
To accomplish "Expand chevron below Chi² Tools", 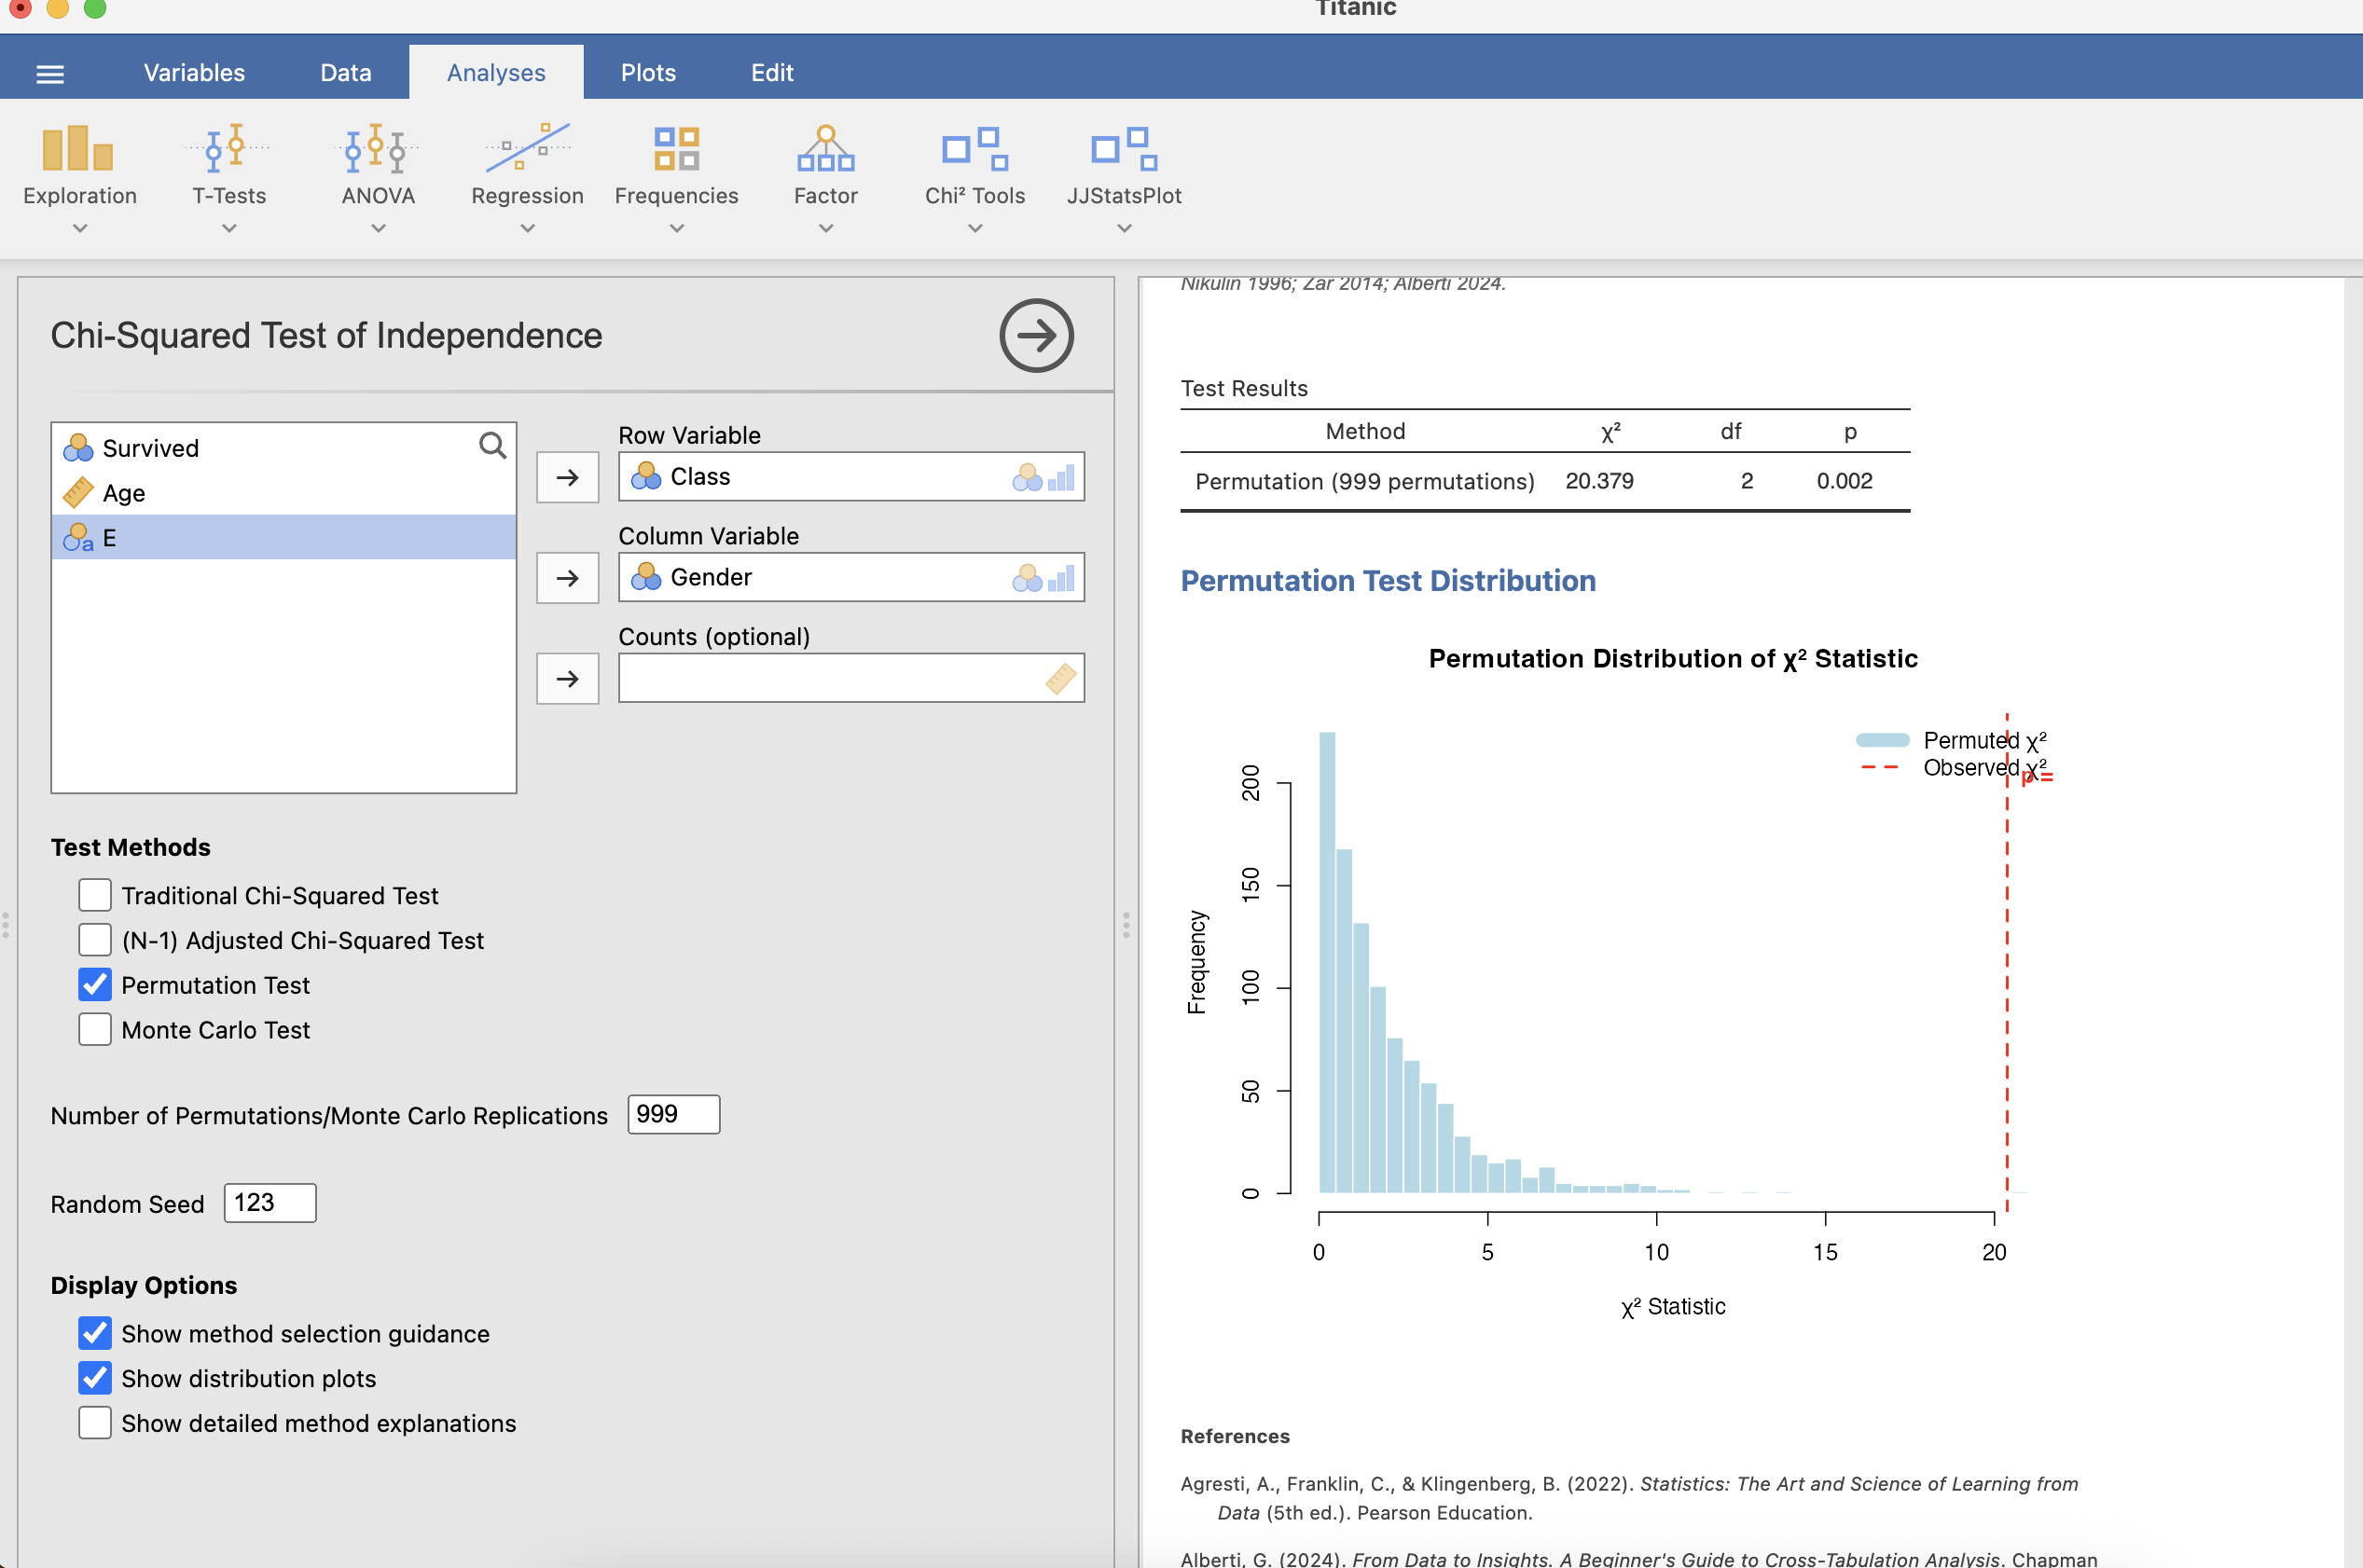I will pyautogui.click(x=974, y=229).
